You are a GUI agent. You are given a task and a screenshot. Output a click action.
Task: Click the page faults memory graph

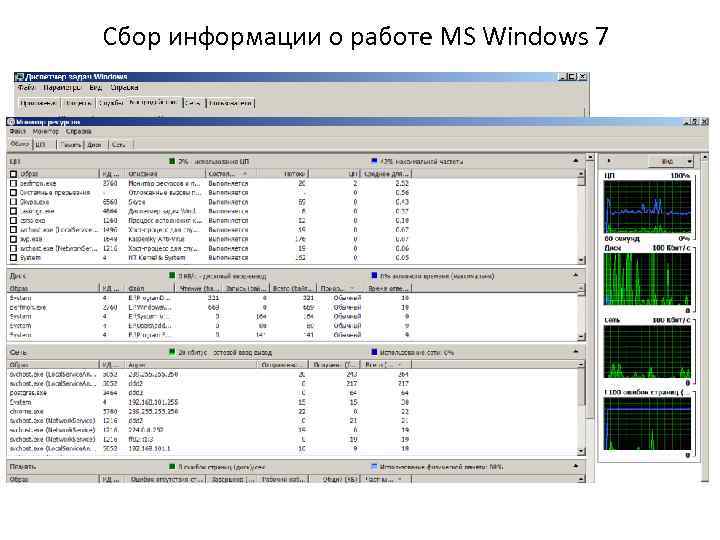pyautogui.click(x=647, y=424)
